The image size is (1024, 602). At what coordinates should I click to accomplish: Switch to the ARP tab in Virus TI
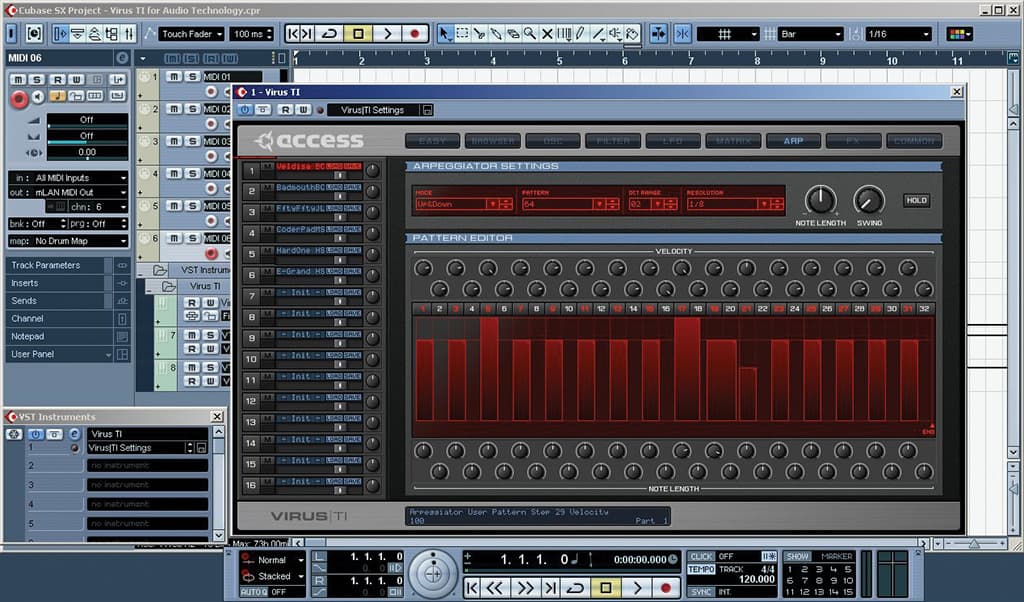[x=793, y=140]
